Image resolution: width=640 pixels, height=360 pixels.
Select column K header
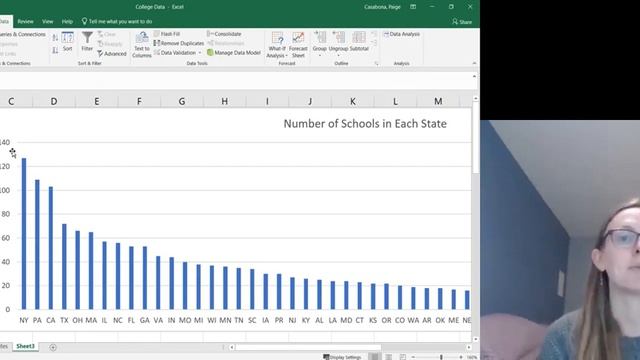(353, 101)
